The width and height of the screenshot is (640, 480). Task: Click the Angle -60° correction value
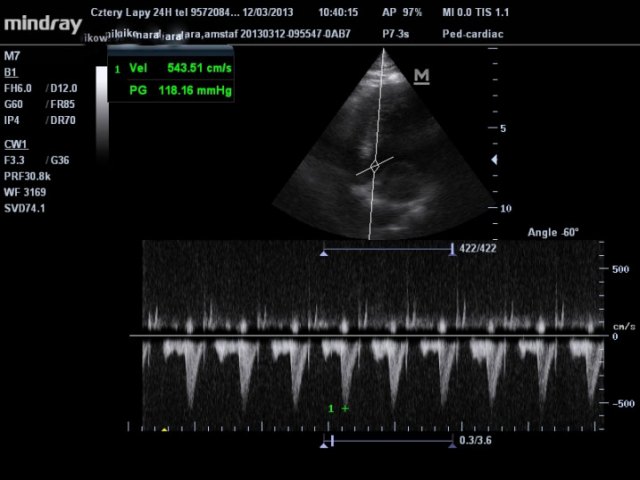(553, 232)
